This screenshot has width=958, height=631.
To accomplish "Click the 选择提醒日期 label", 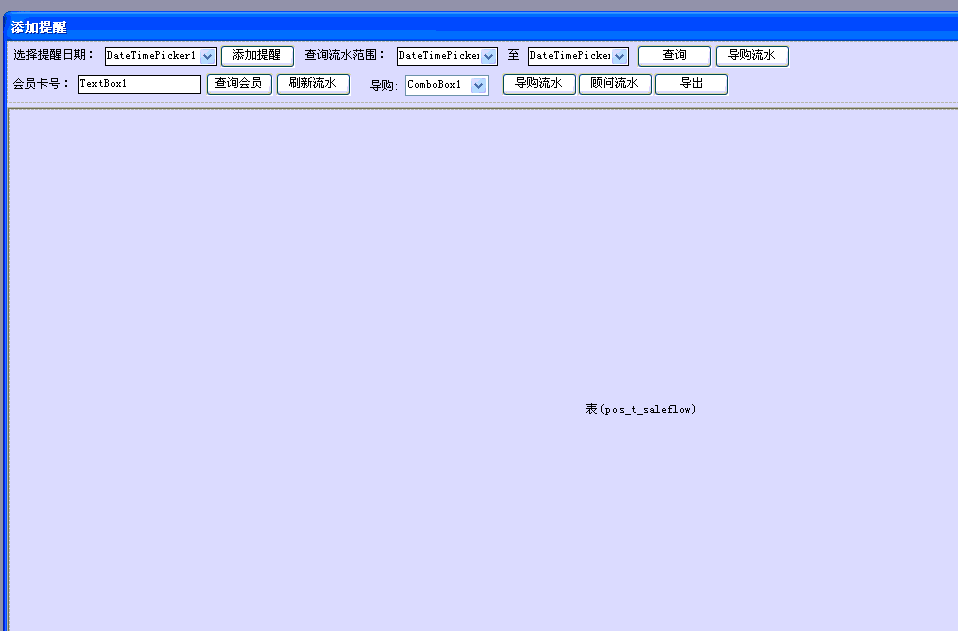I will [53, 55].
